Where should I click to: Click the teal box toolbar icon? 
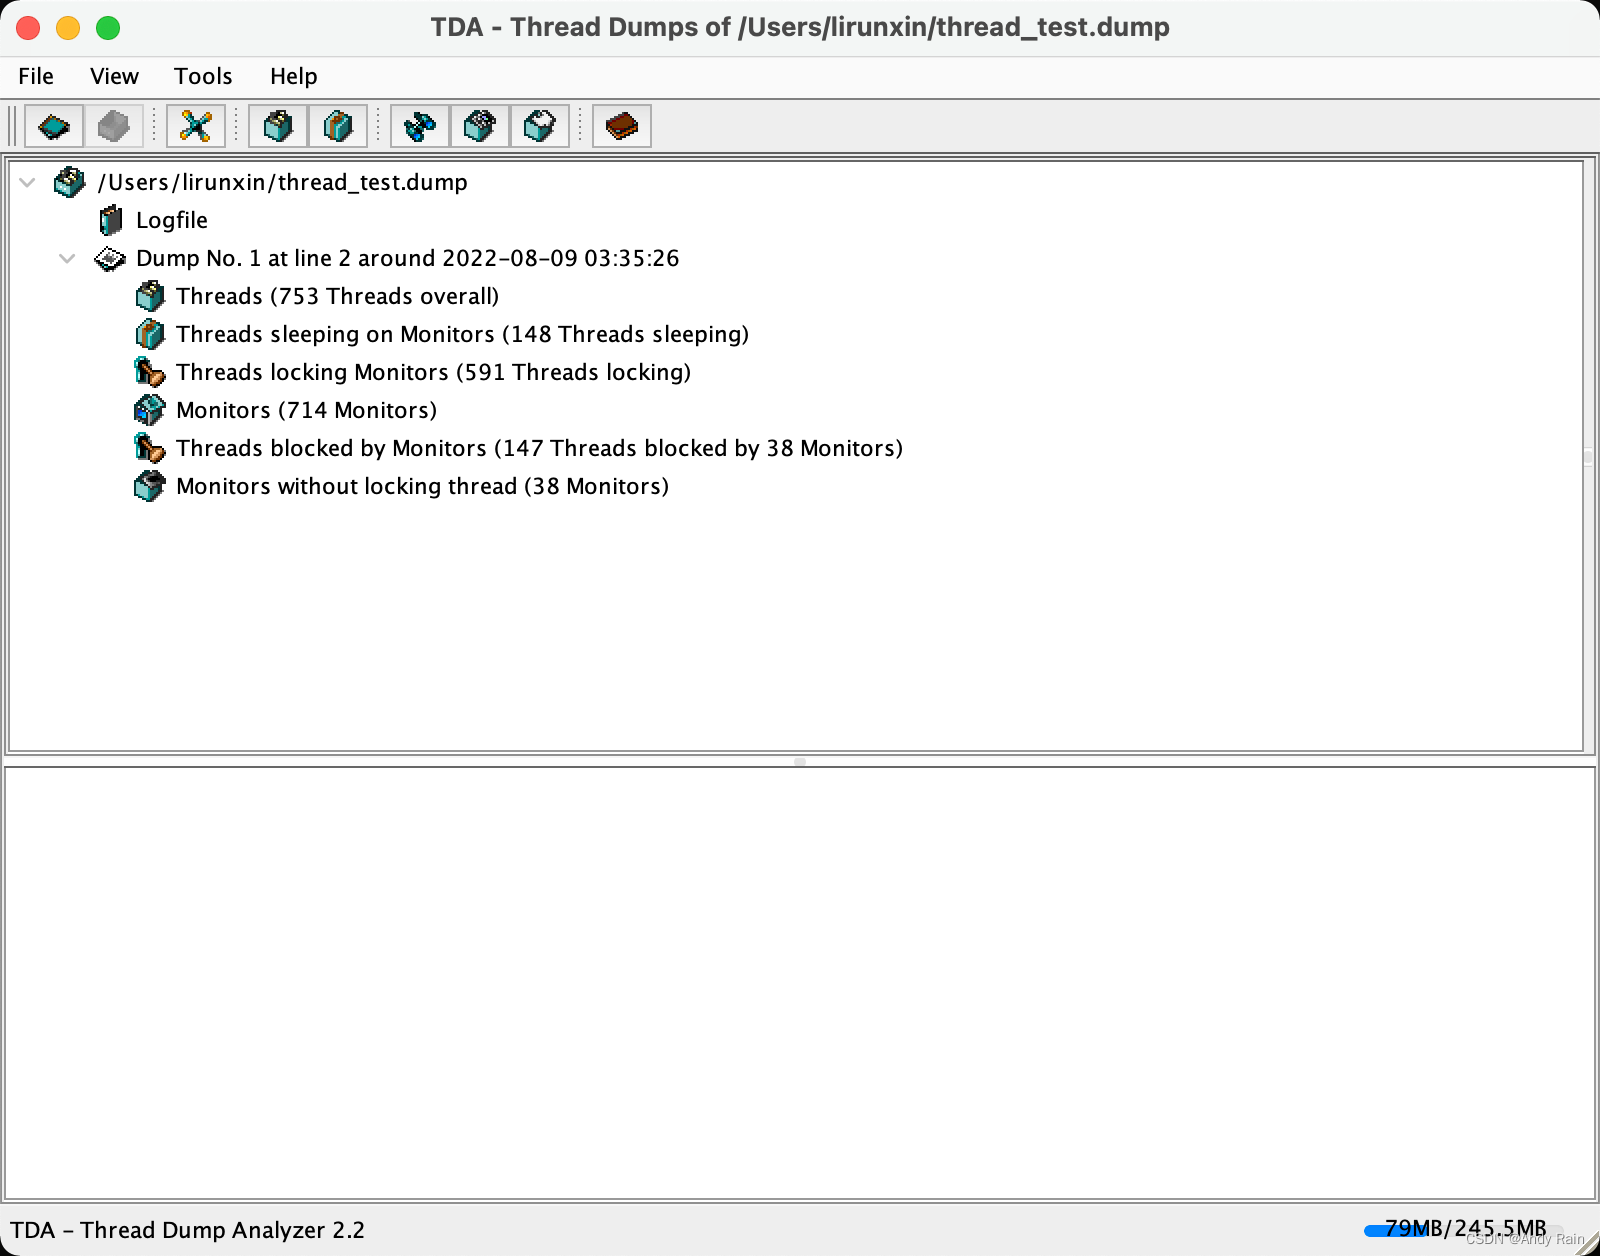pos(278,126)
